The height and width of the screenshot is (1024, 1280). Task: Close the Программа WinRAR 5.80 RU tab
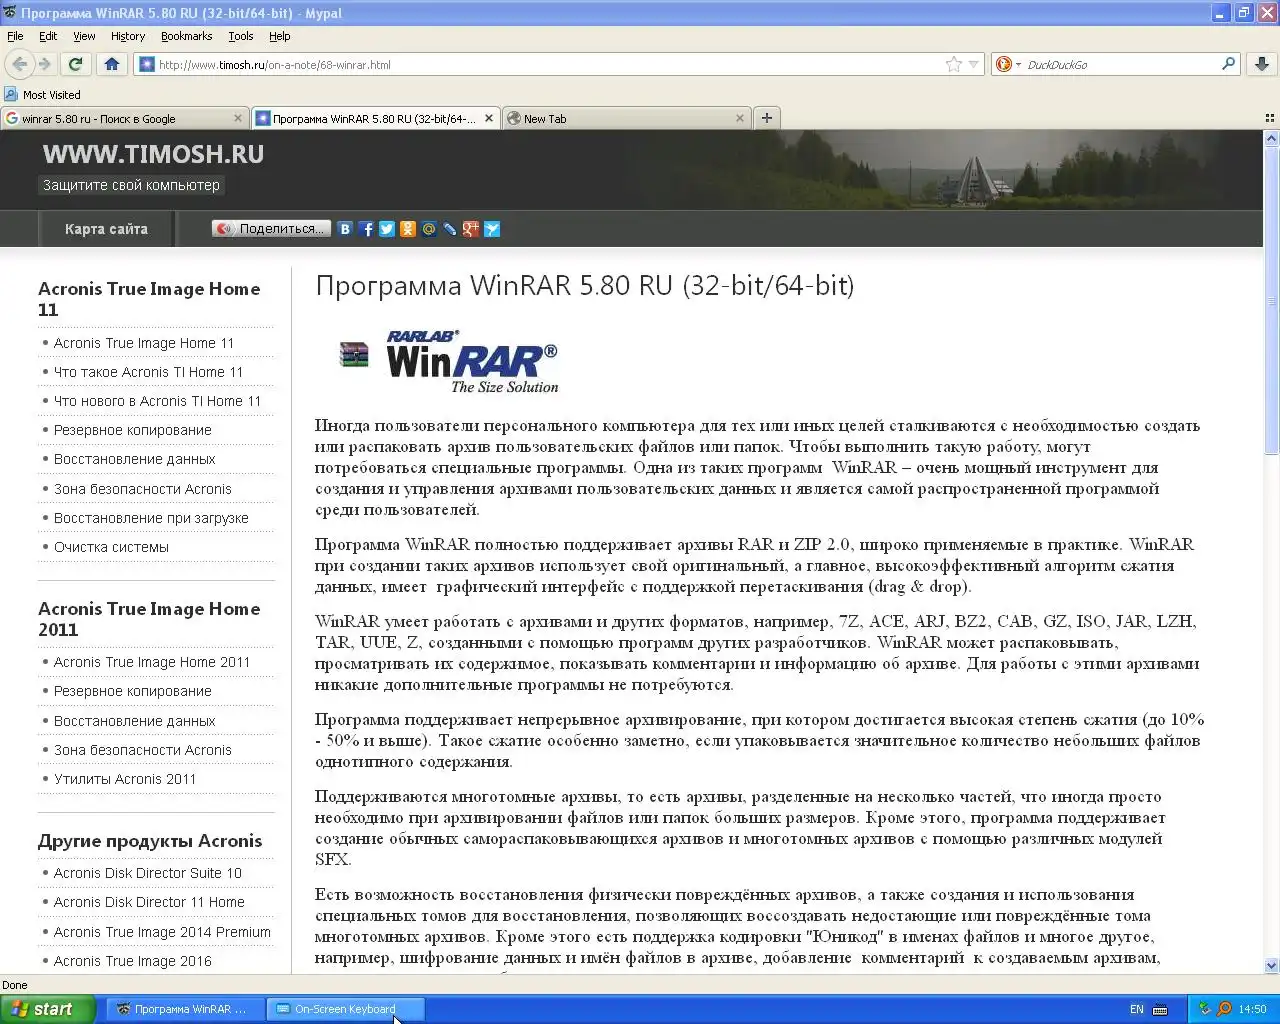pos(489,118)
